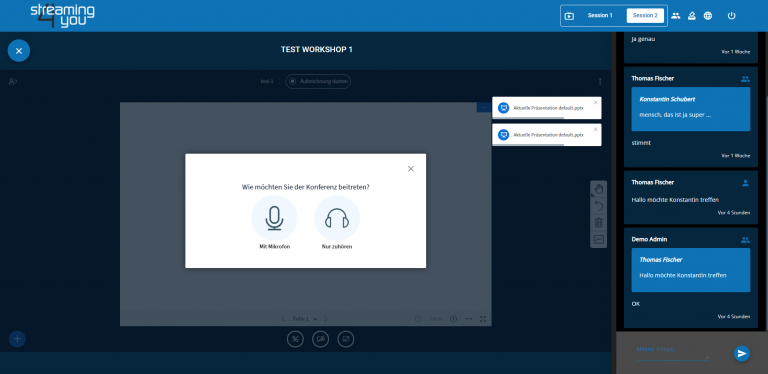Click the text 'mensch, das ist ja super ...'
This screenshot has width=768, height=374.
tap(675, 115)
